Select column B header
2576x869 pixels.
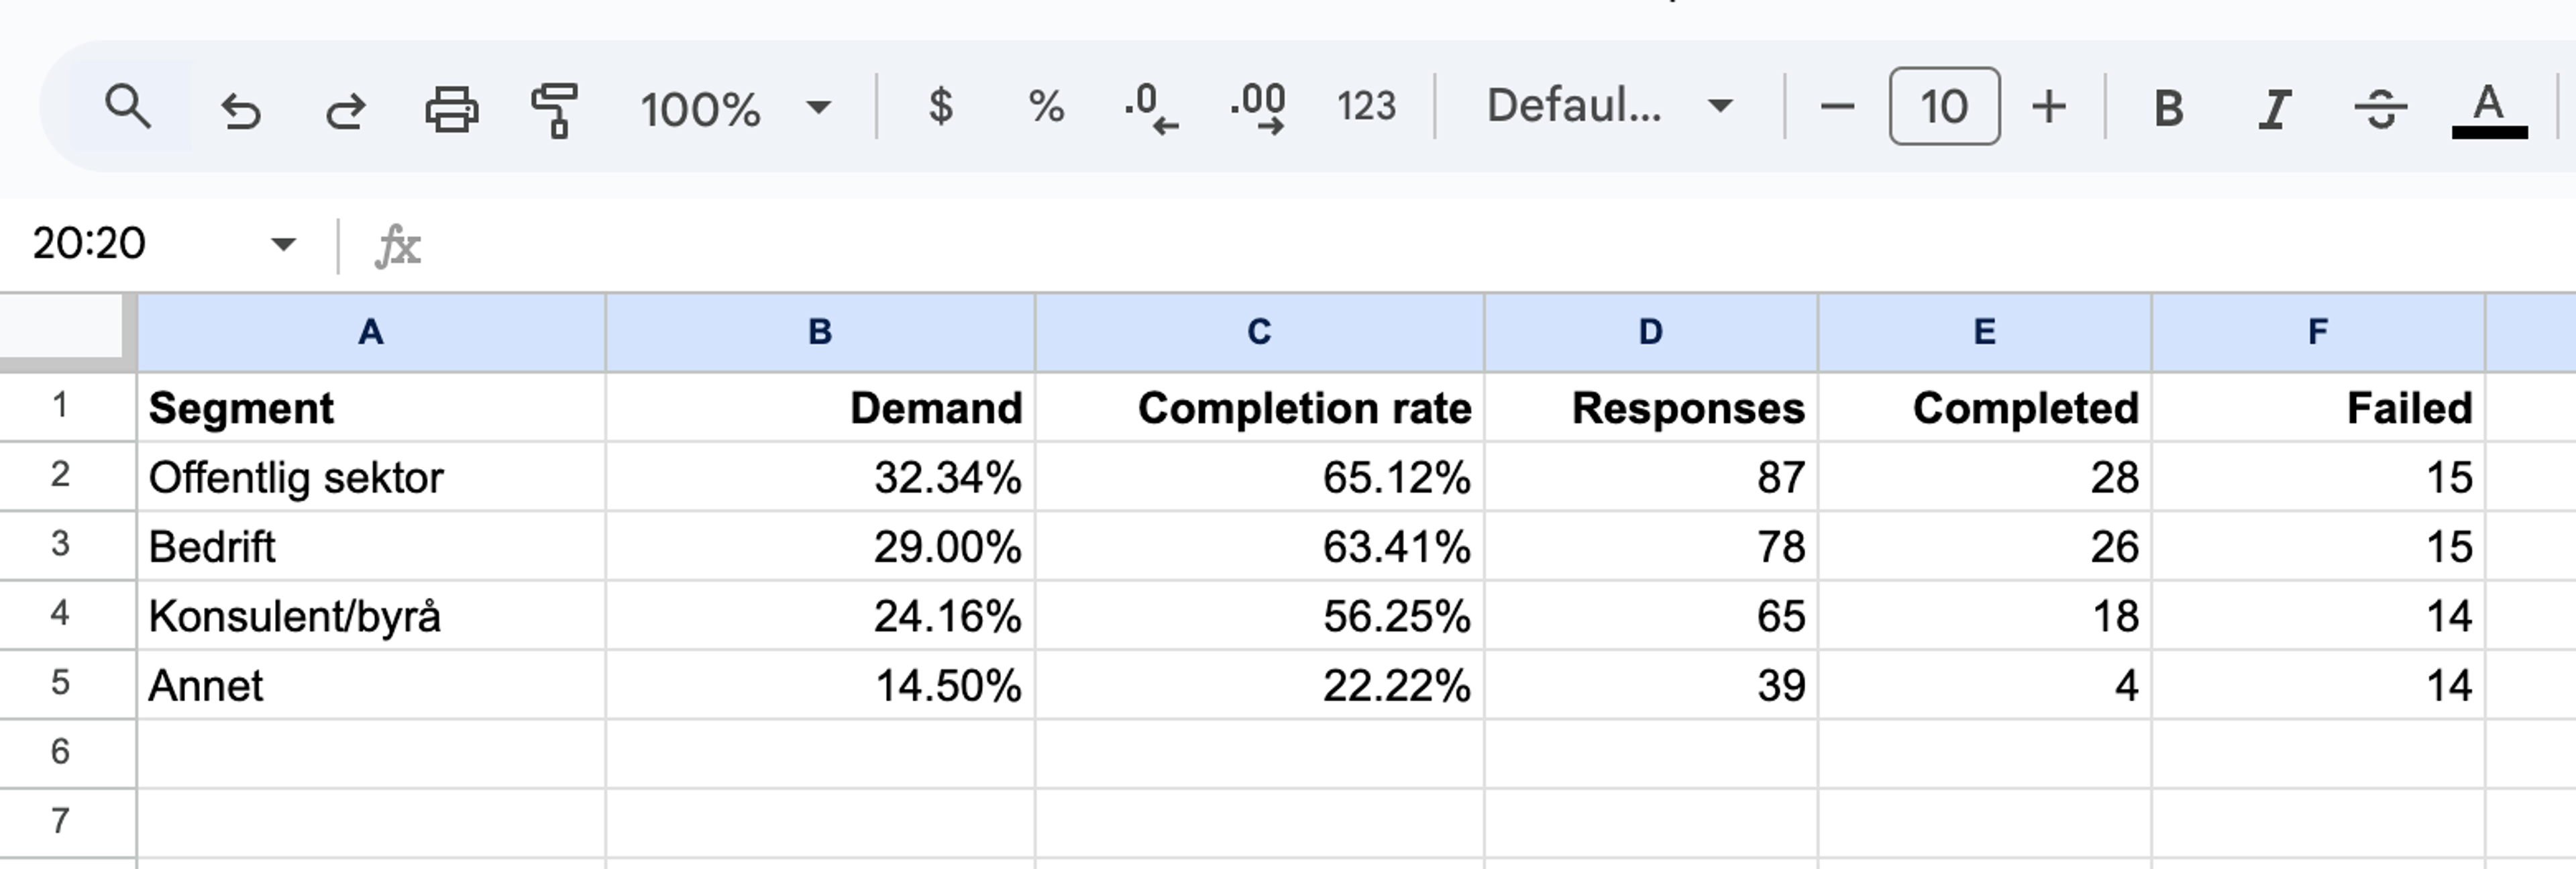(820, 332)
